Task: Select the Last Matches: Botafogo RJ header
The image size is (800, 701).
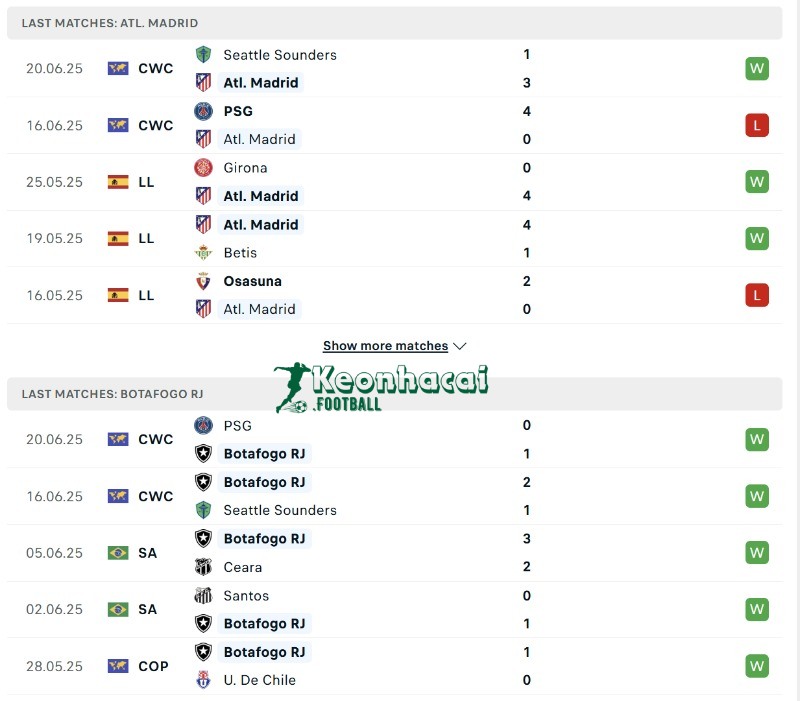Action: 112,394
